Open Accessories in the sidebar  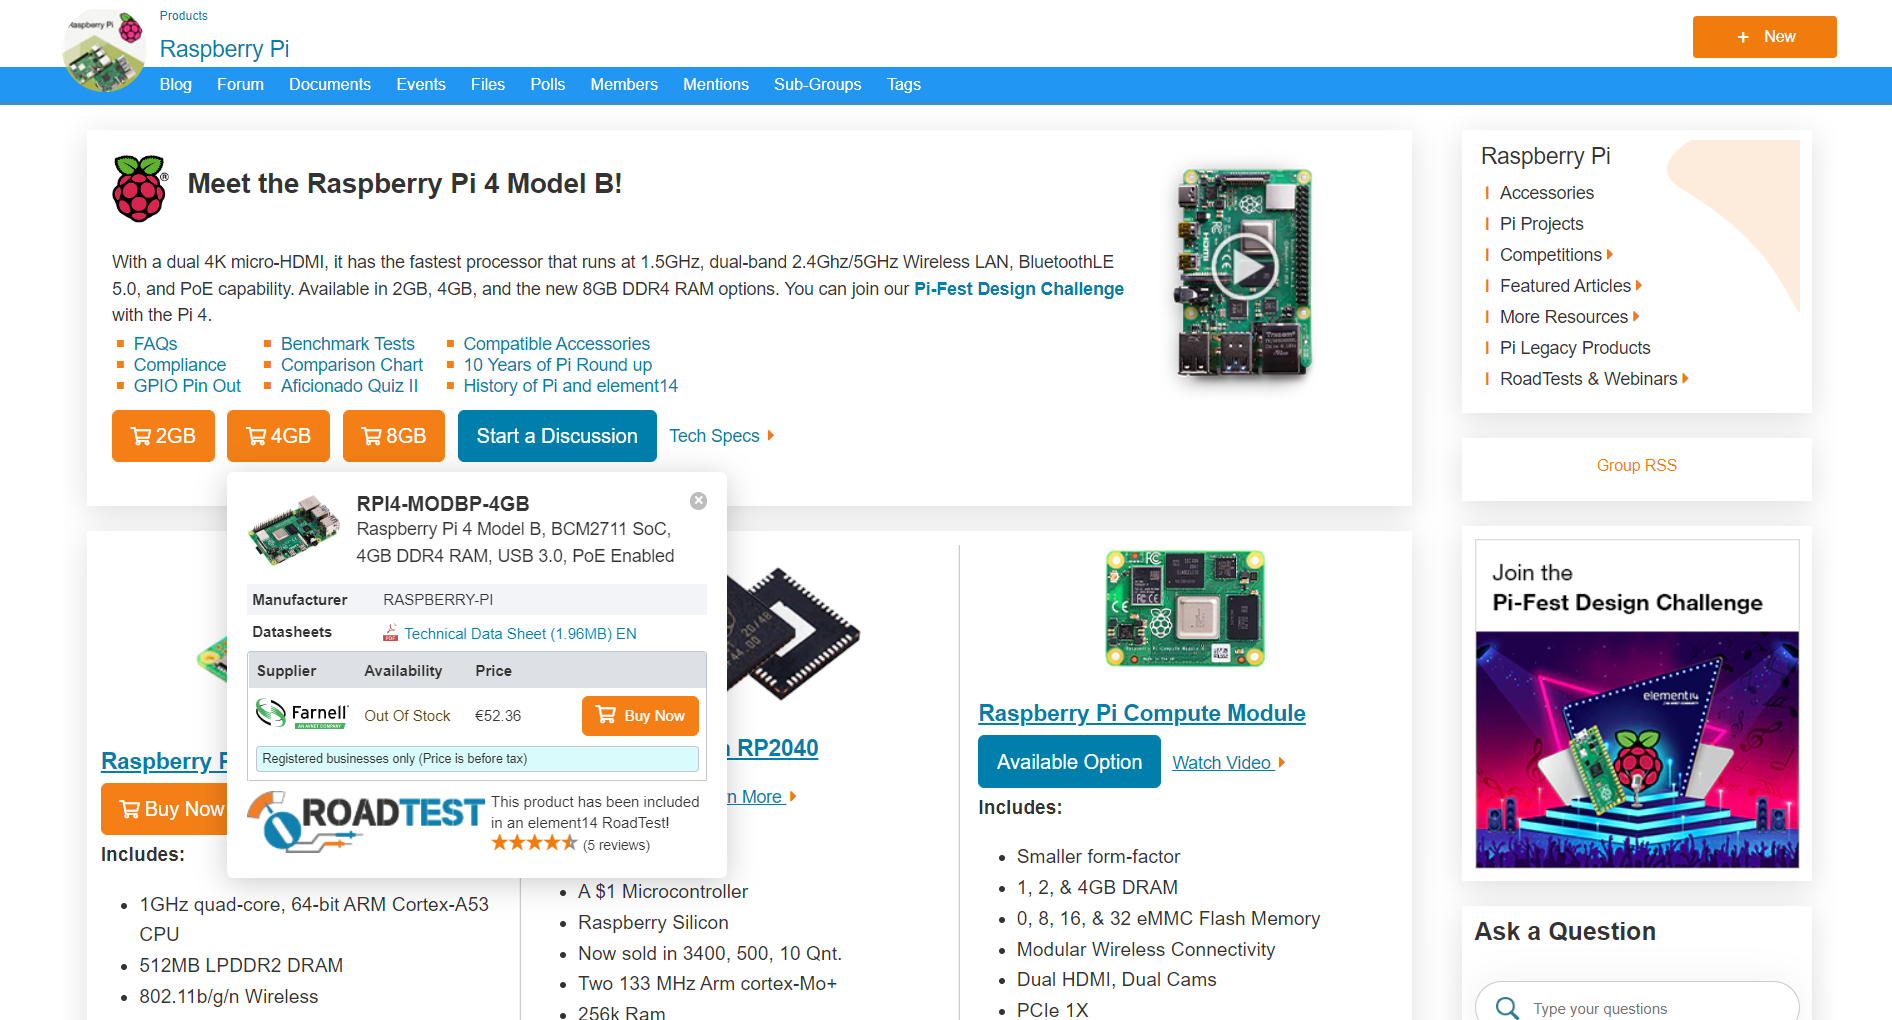click(x=1546, y=193)
